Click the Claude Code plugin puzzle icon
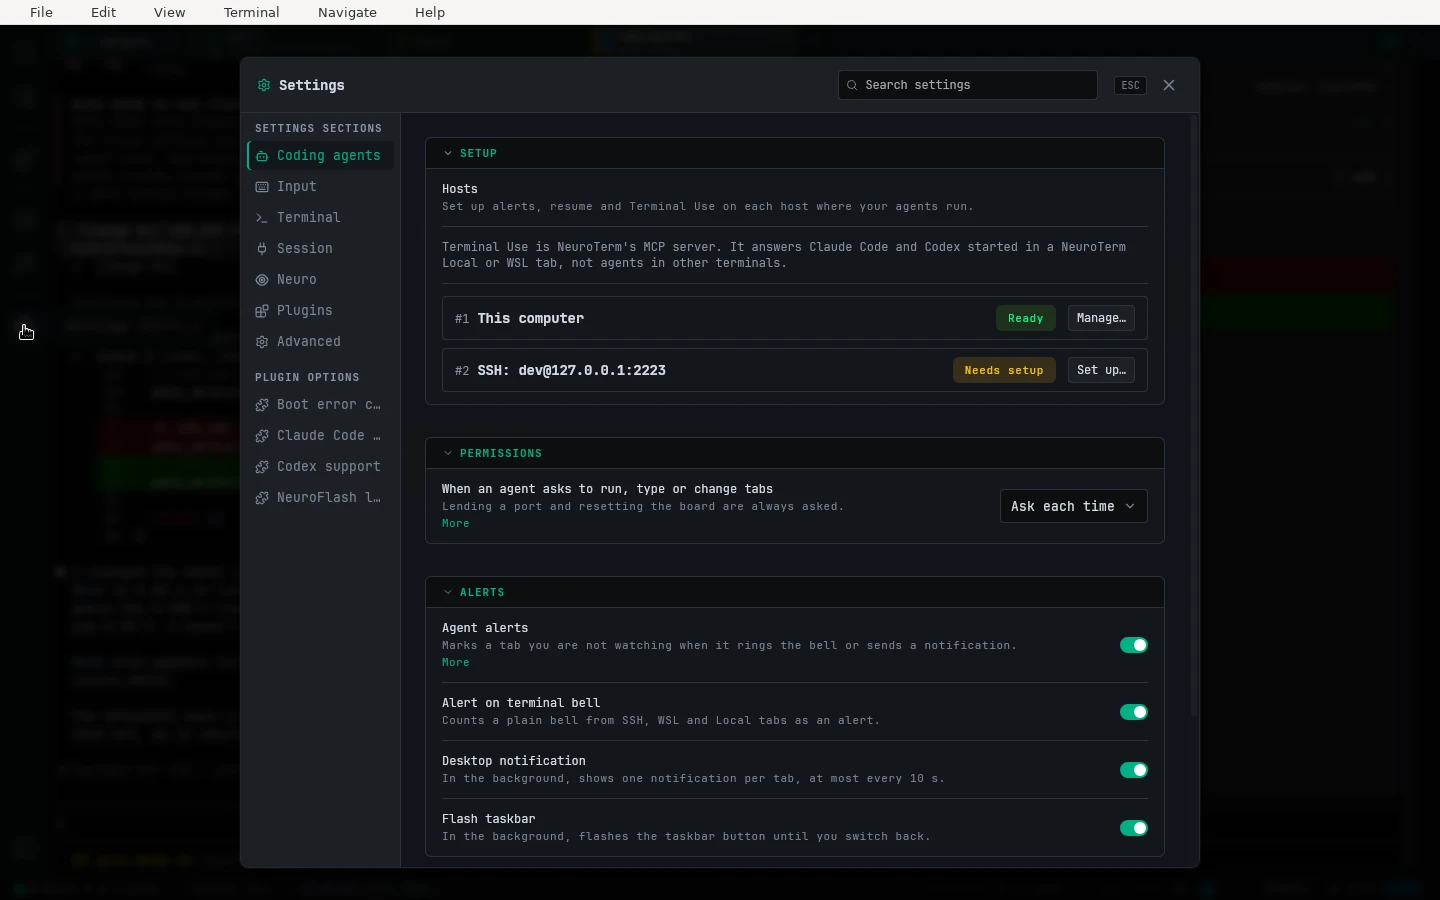 [x=262, y=436]
